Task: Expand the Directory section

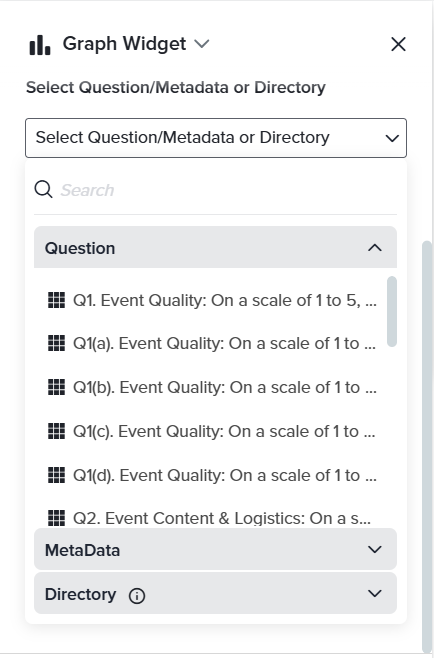Action: click(x=215, y=594)
